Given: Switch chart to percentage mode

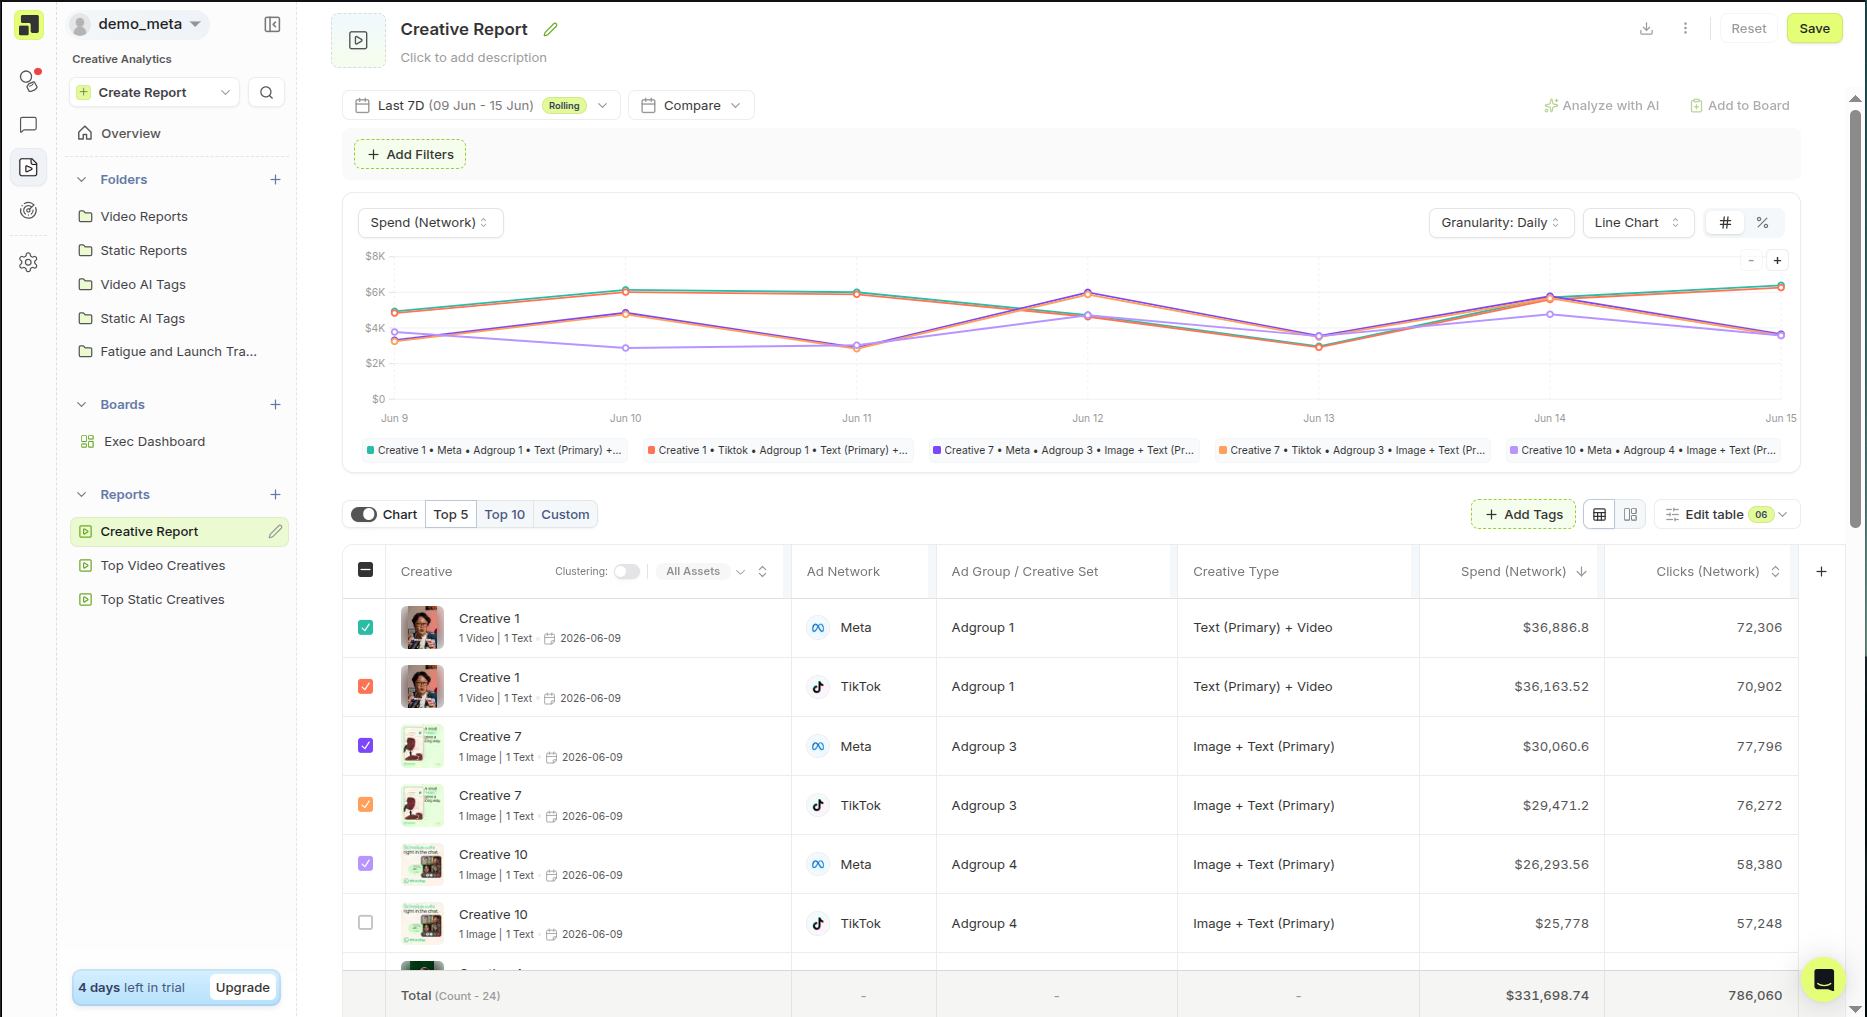Looking at the screenshot, I should coord(1762,222).
